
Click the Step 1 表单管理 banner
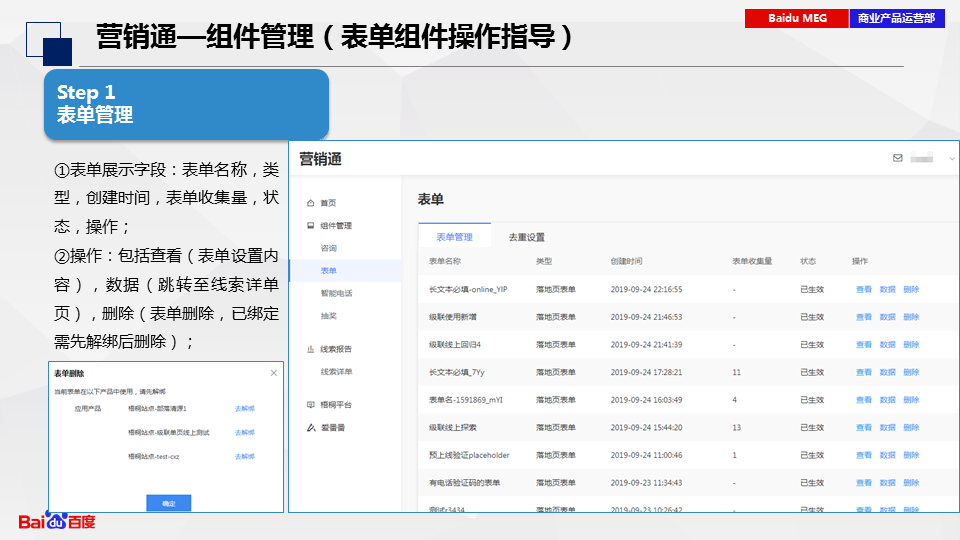186,104
